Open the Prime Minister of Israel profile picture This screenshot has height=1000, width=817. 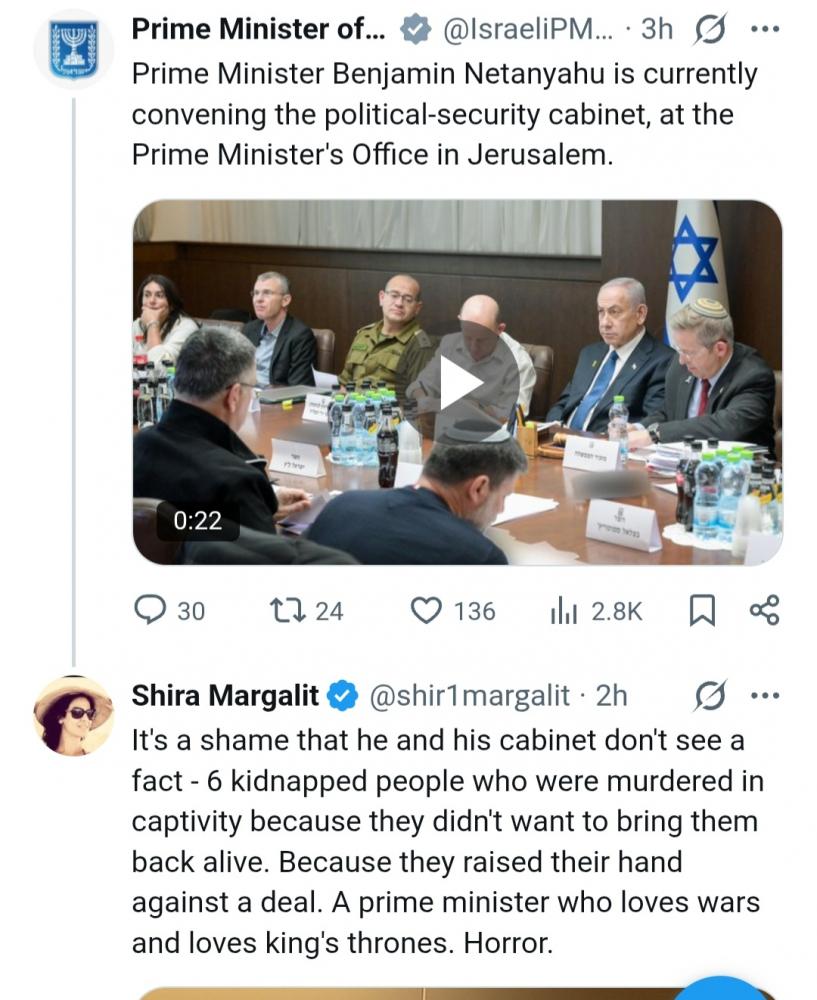pyautogui.click(x=74, y=50)
